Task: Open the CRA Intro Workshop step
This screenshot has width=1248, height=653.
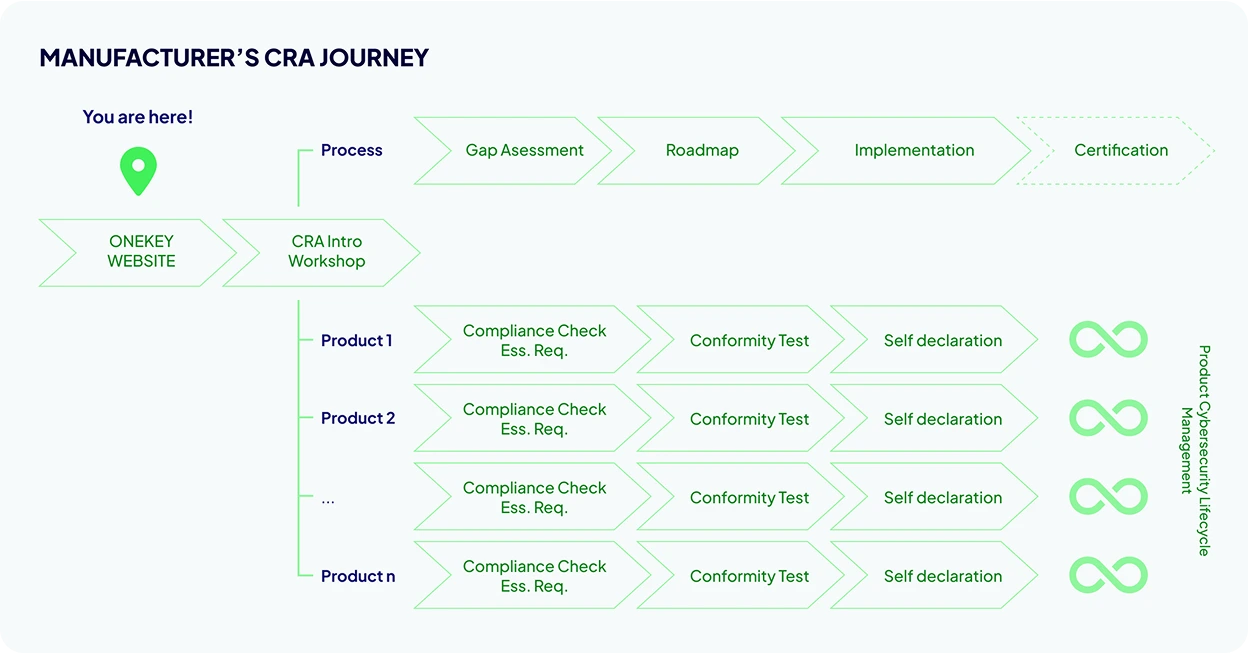Action: (322, 252)
